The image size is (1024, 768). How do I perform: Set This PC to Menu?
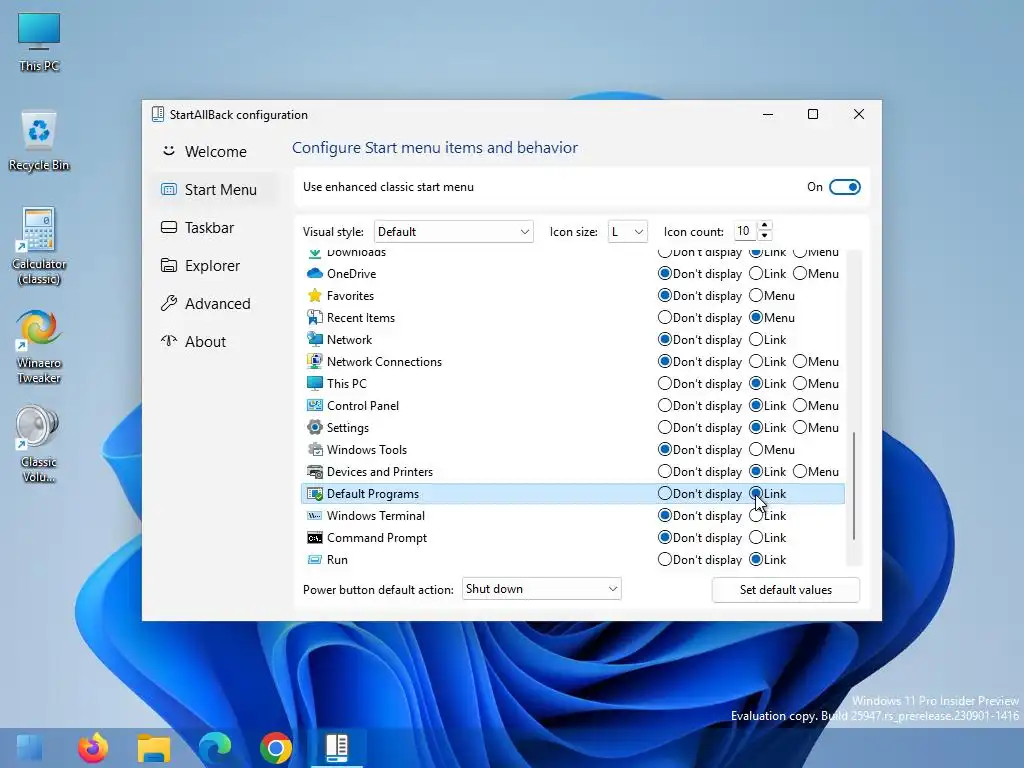tap(800, 383)
